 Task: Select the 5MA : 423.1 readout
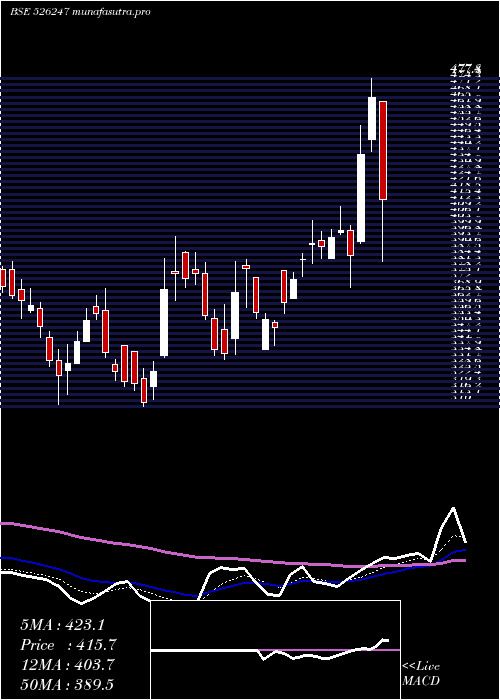click(62, 625)
